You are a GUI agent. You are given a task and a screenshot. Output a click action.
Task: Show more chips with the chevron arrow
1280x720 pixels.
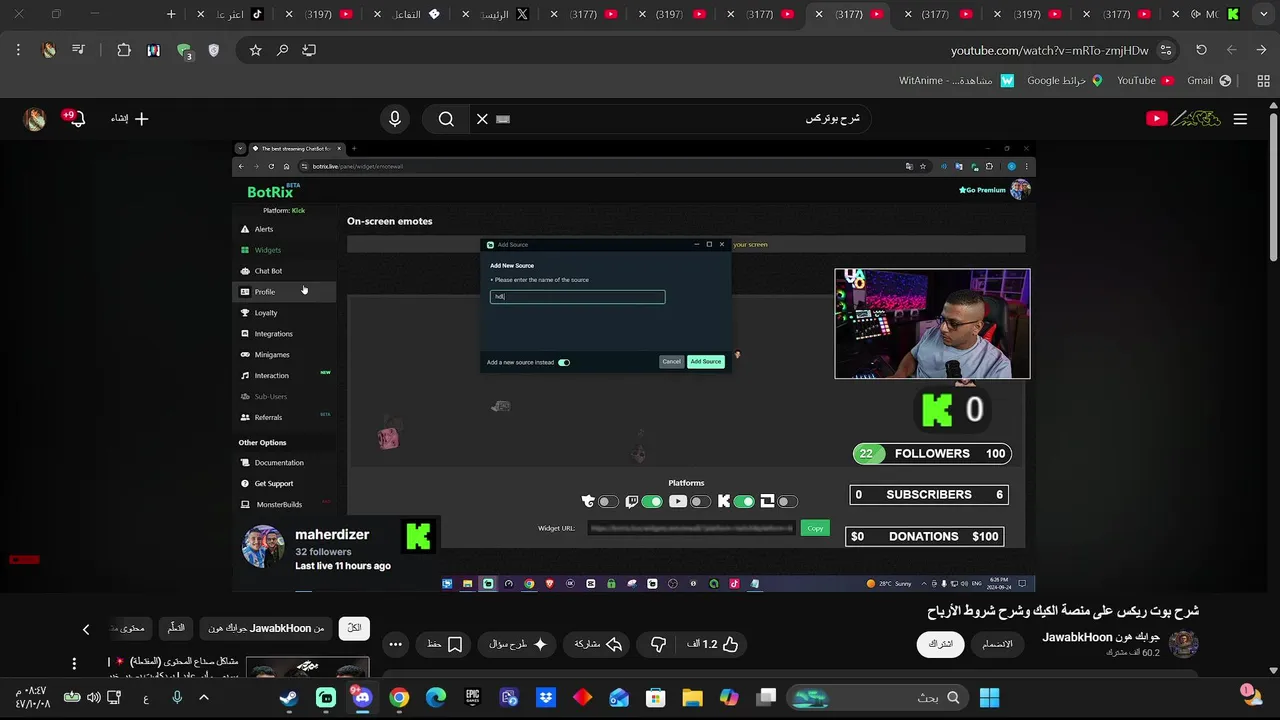click(86, 629)
